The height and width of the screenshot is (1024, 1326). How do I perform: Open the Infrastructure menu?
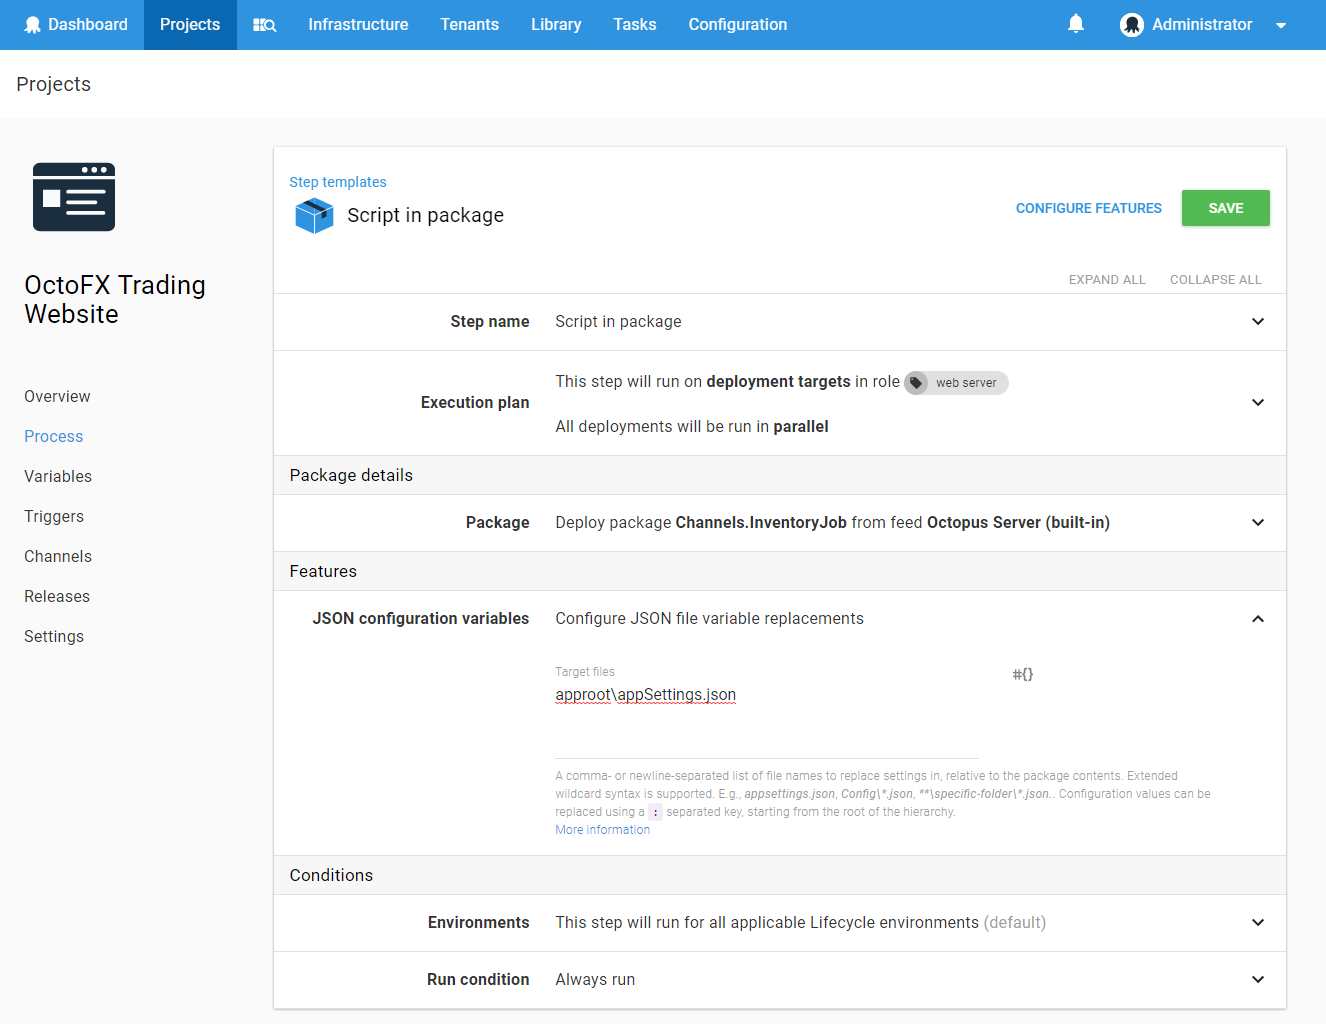click(x=358, y=24)
